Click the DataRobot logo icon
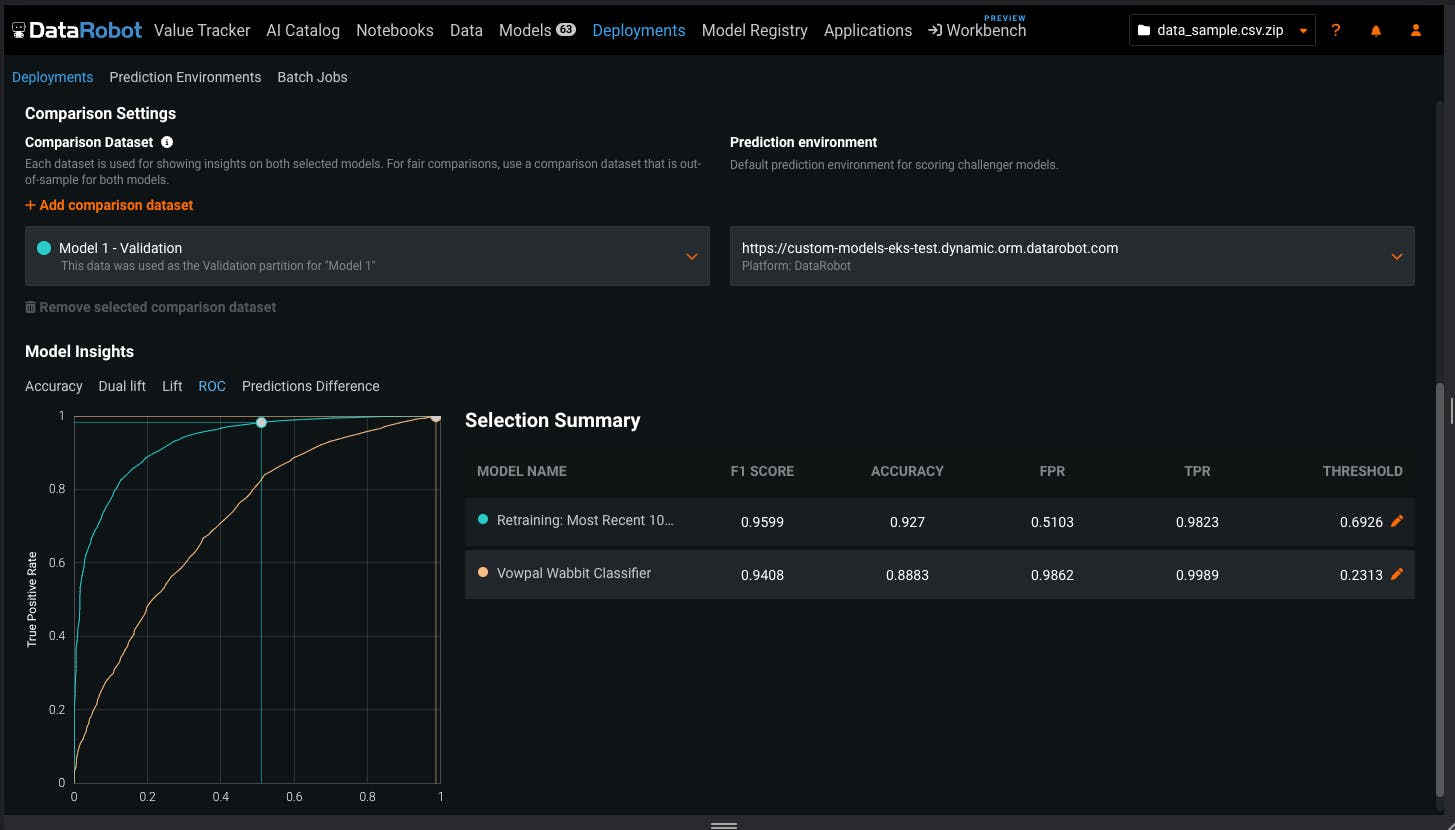The height and width of the screenshot is (830, 1455). pos(19,30)
